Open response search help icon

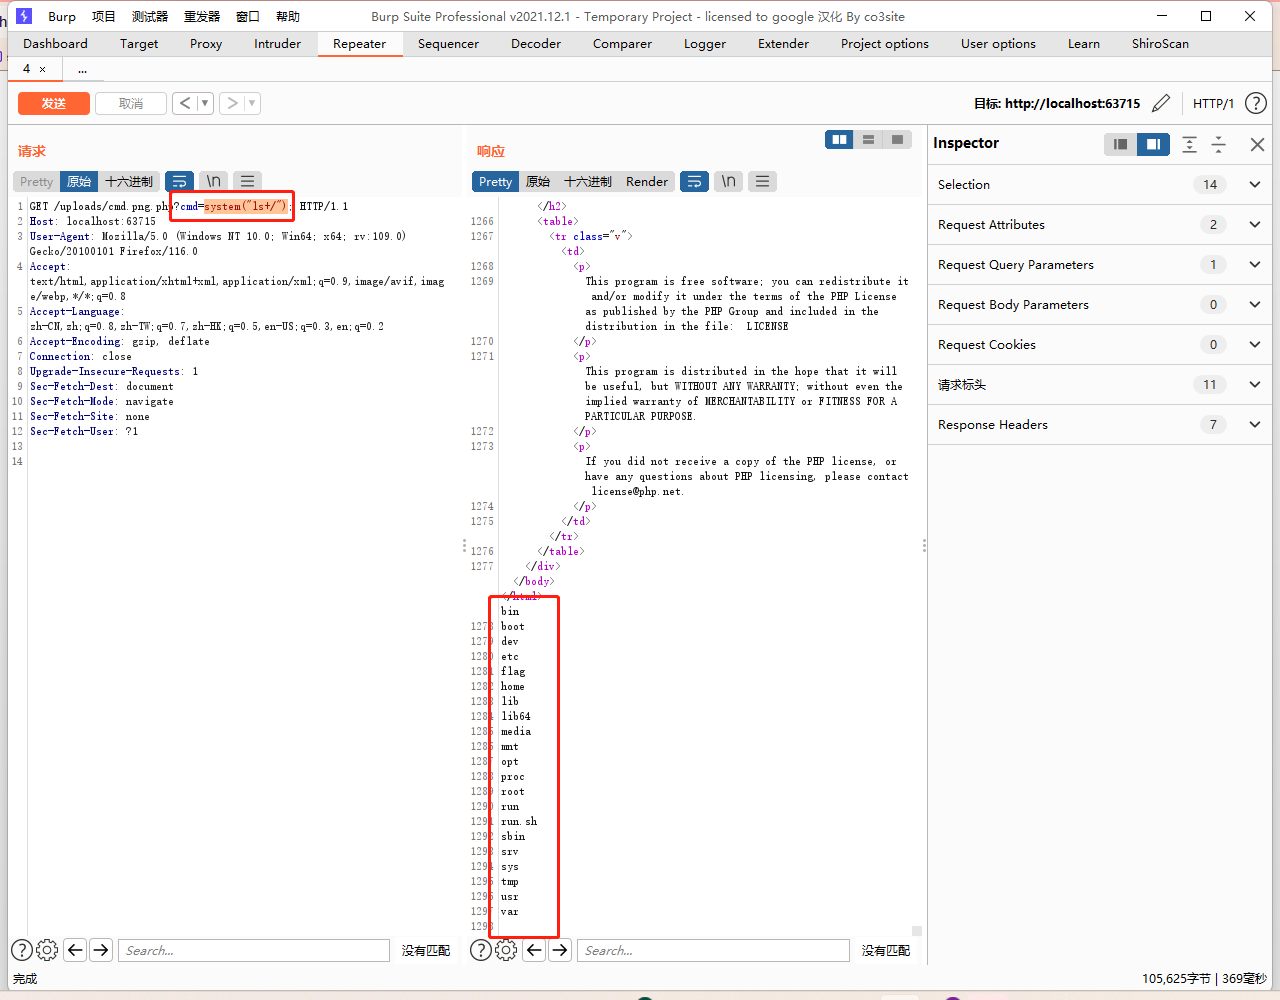coord(481,950)
